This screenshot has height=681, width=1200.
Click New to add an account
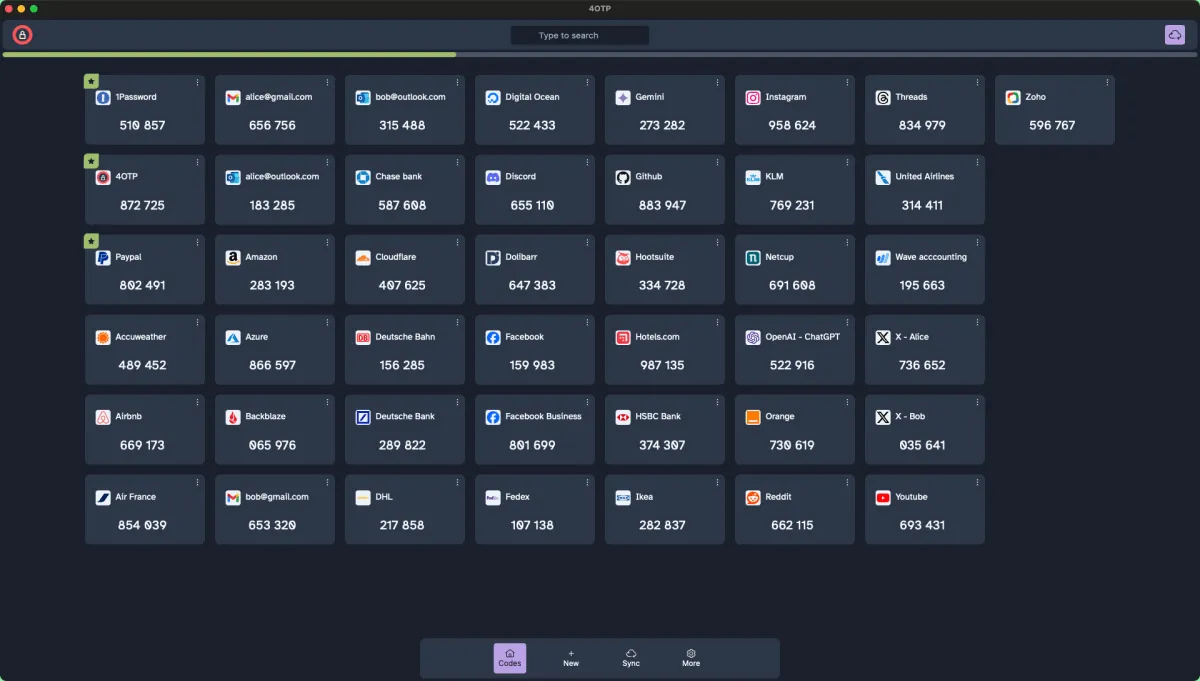point(571,657)
